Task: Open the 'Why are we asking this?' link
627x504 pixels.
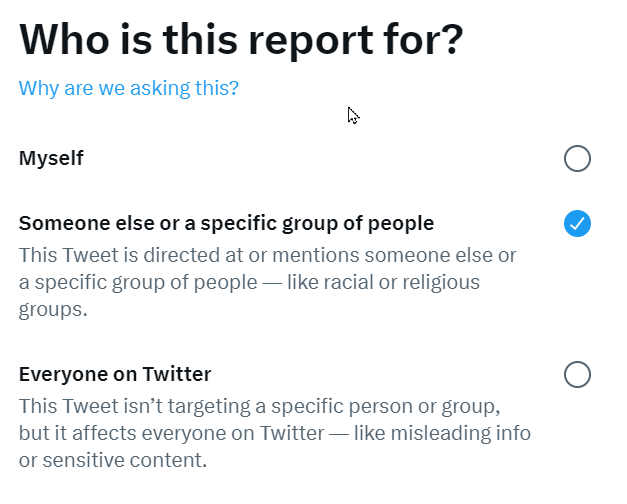Action: (128, 88)
